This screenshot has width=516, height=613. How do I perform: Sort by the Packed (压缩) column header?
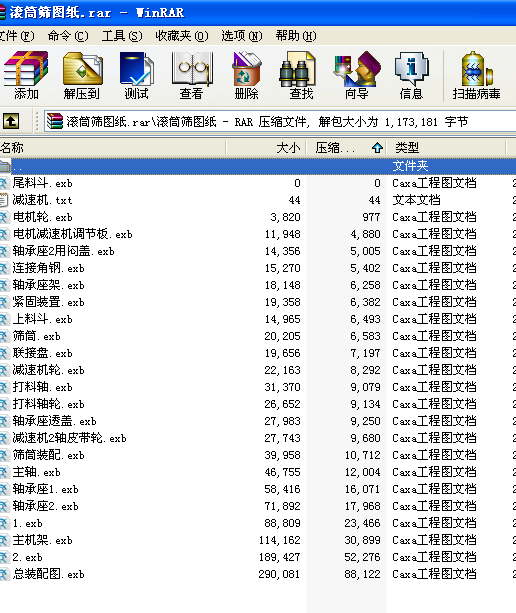pos(346,148)
